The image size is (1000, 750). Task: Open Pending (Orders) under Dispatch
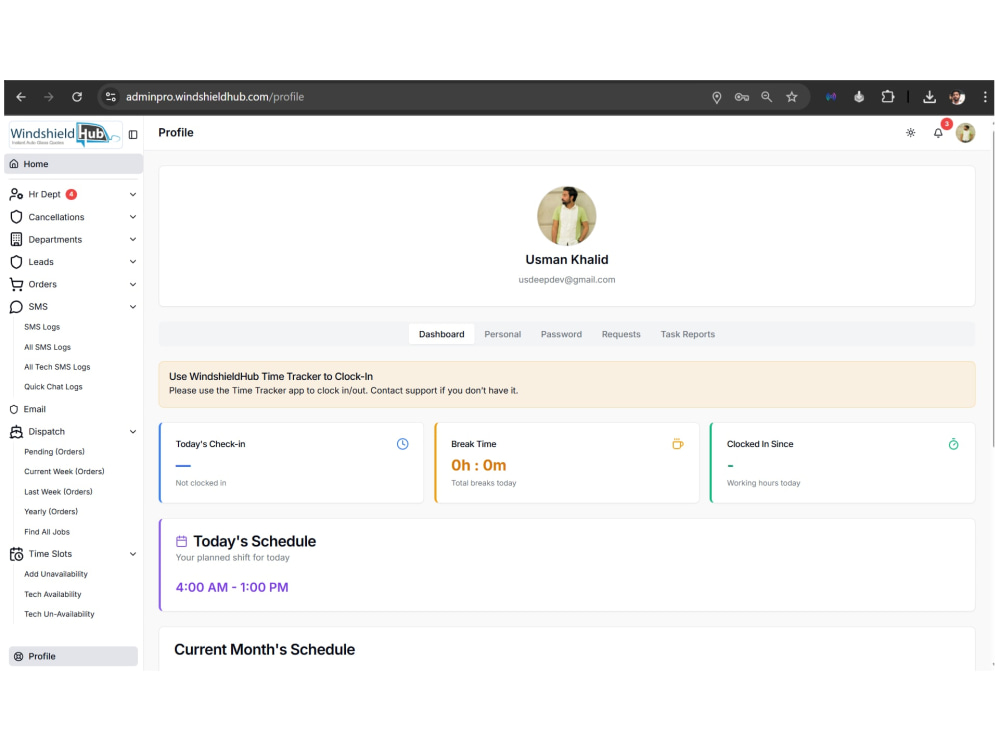coord(54,452)
